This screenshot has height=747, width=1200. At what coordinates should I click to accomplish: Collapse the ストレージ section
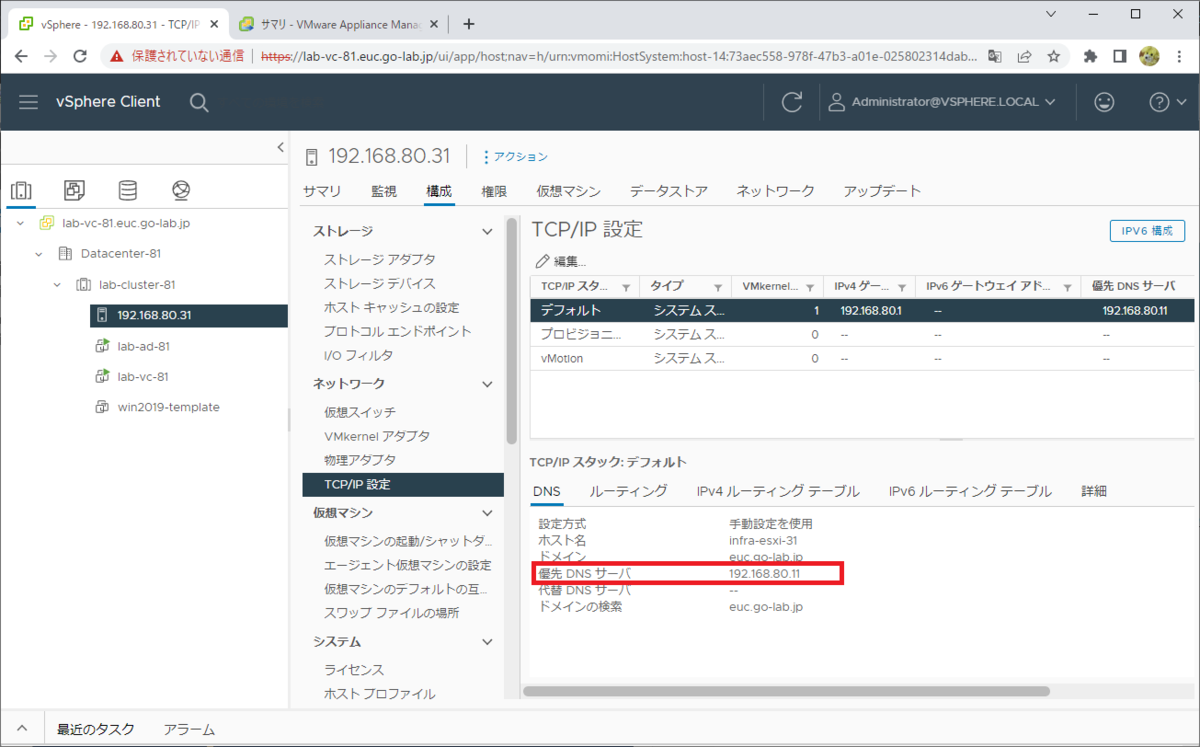[x=487, y=231]
